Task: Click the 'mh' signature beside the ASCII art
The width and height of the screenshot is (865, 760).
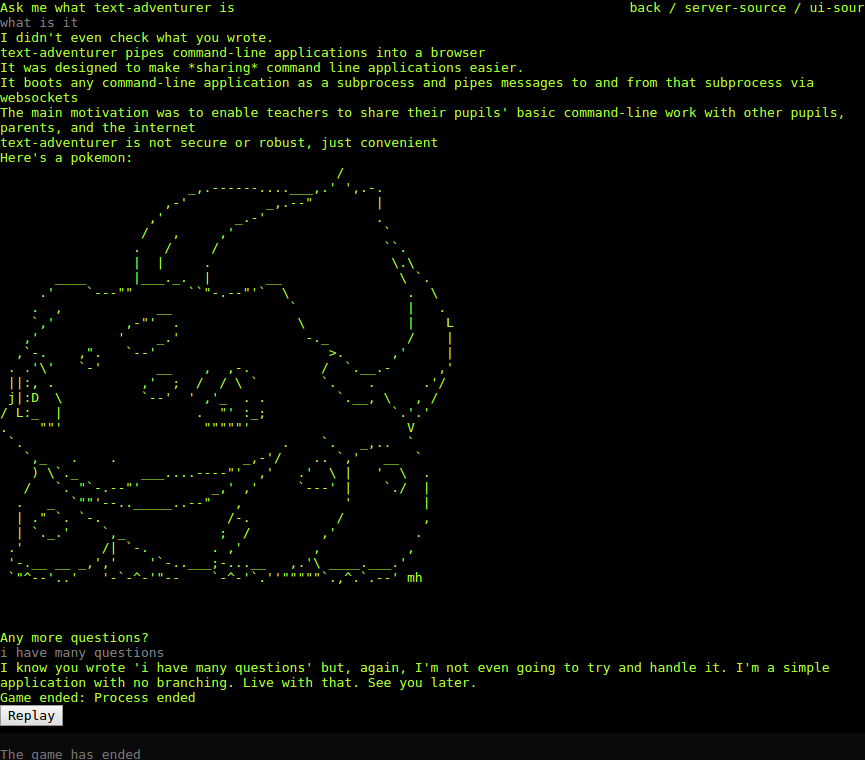Action: [x=414, y=577]
